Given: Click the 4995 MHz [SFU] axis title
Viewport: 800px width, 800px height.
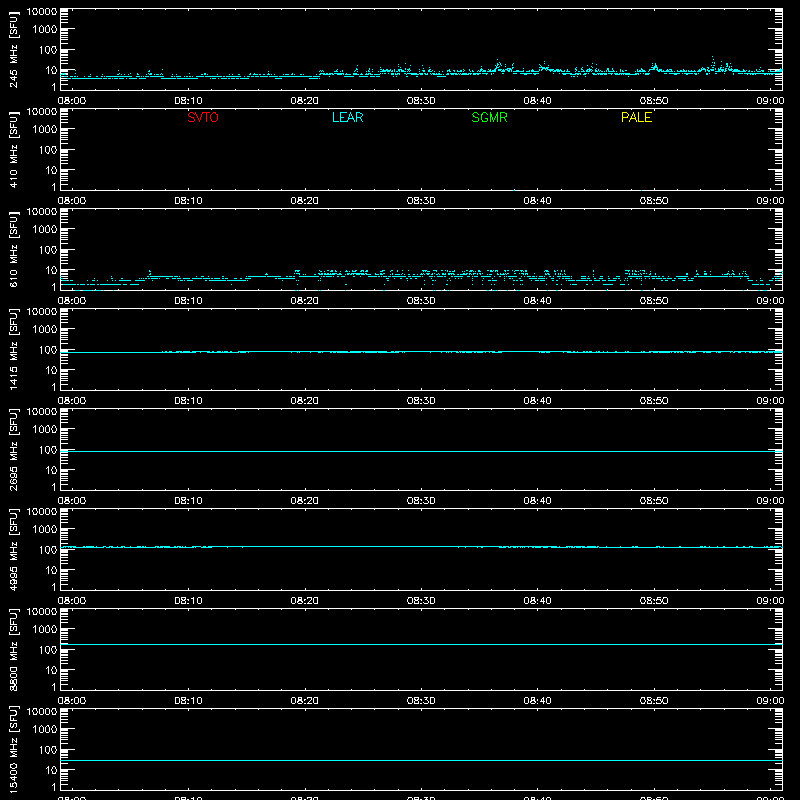Looking at the screenshot, I should coord(14,549).
